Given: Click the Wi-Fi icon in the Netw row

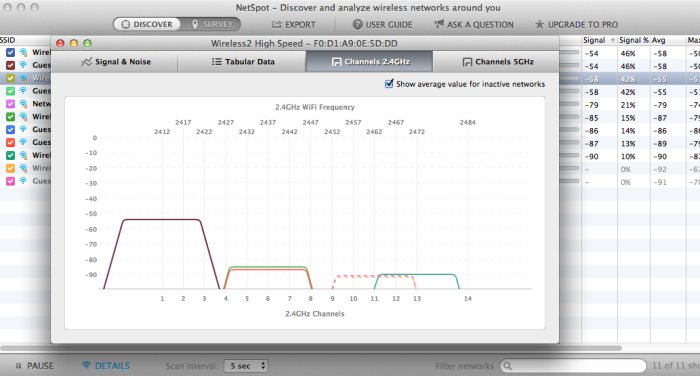Looking at the screenshot, I should click(x=23, y=104).
